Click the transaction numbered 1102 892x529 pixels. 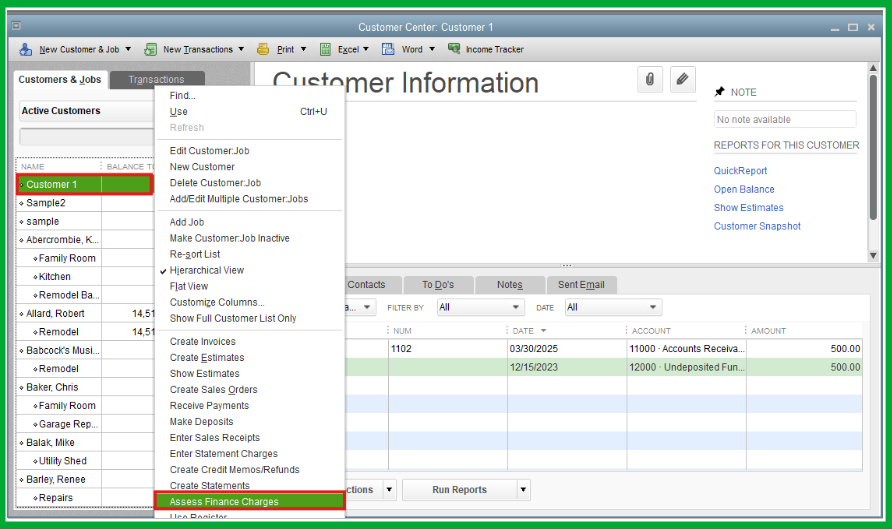pyautogui.click(x=401, y=349)
